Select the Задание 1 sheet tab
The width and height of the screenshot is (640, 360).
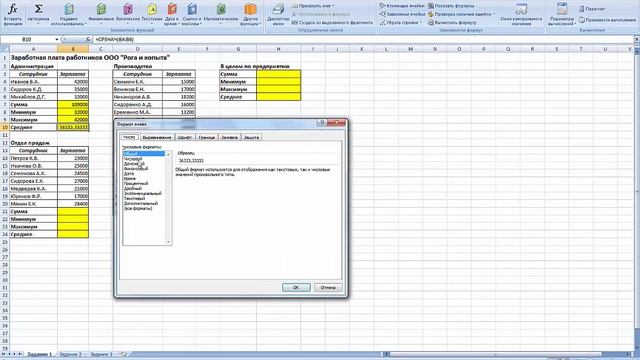40,354
